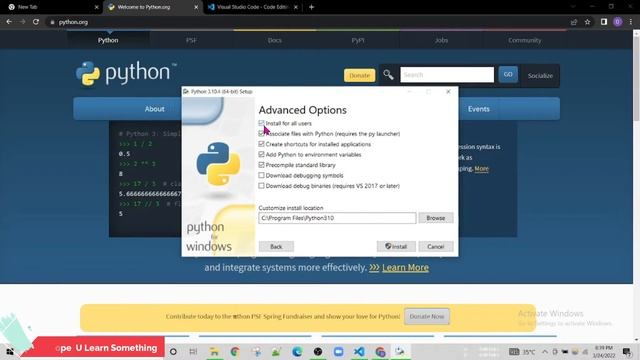This screenshot has width=640, height=360.
Task: Click the install location path field
Action: [x=337, y=218]
